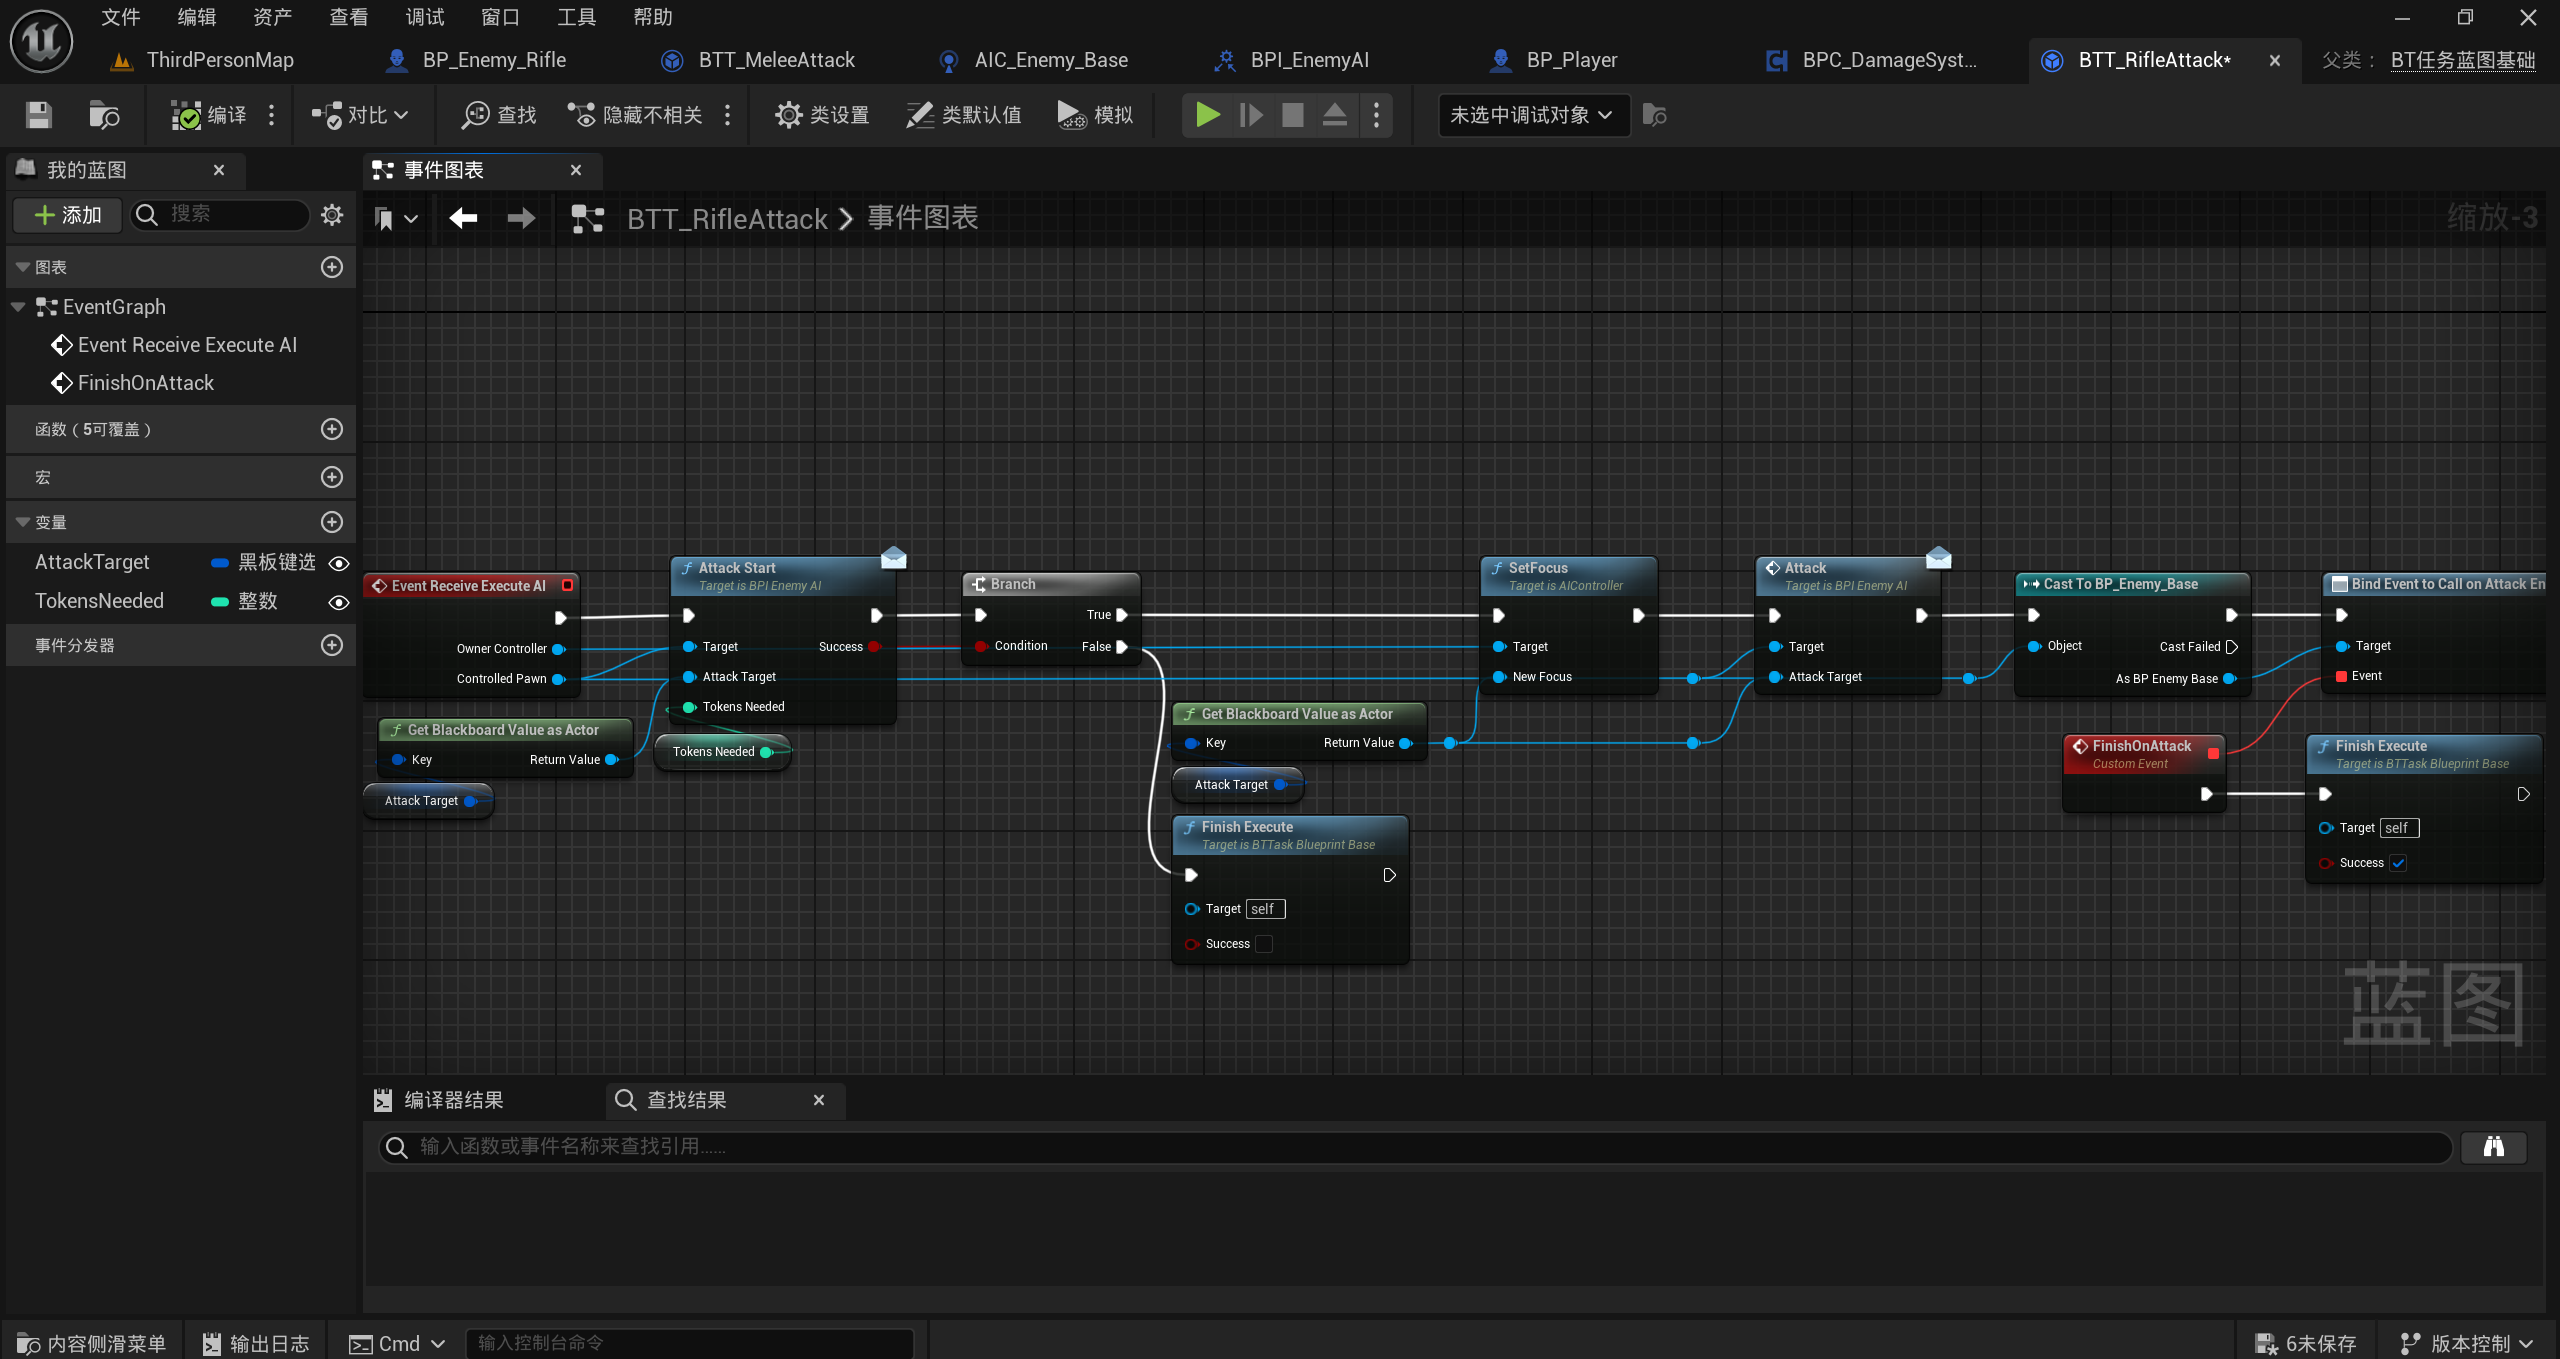Uncheck Success checkbox on right Finish Execute node
This screenshot has height=1359, width=2560.
coord(2398,863)
